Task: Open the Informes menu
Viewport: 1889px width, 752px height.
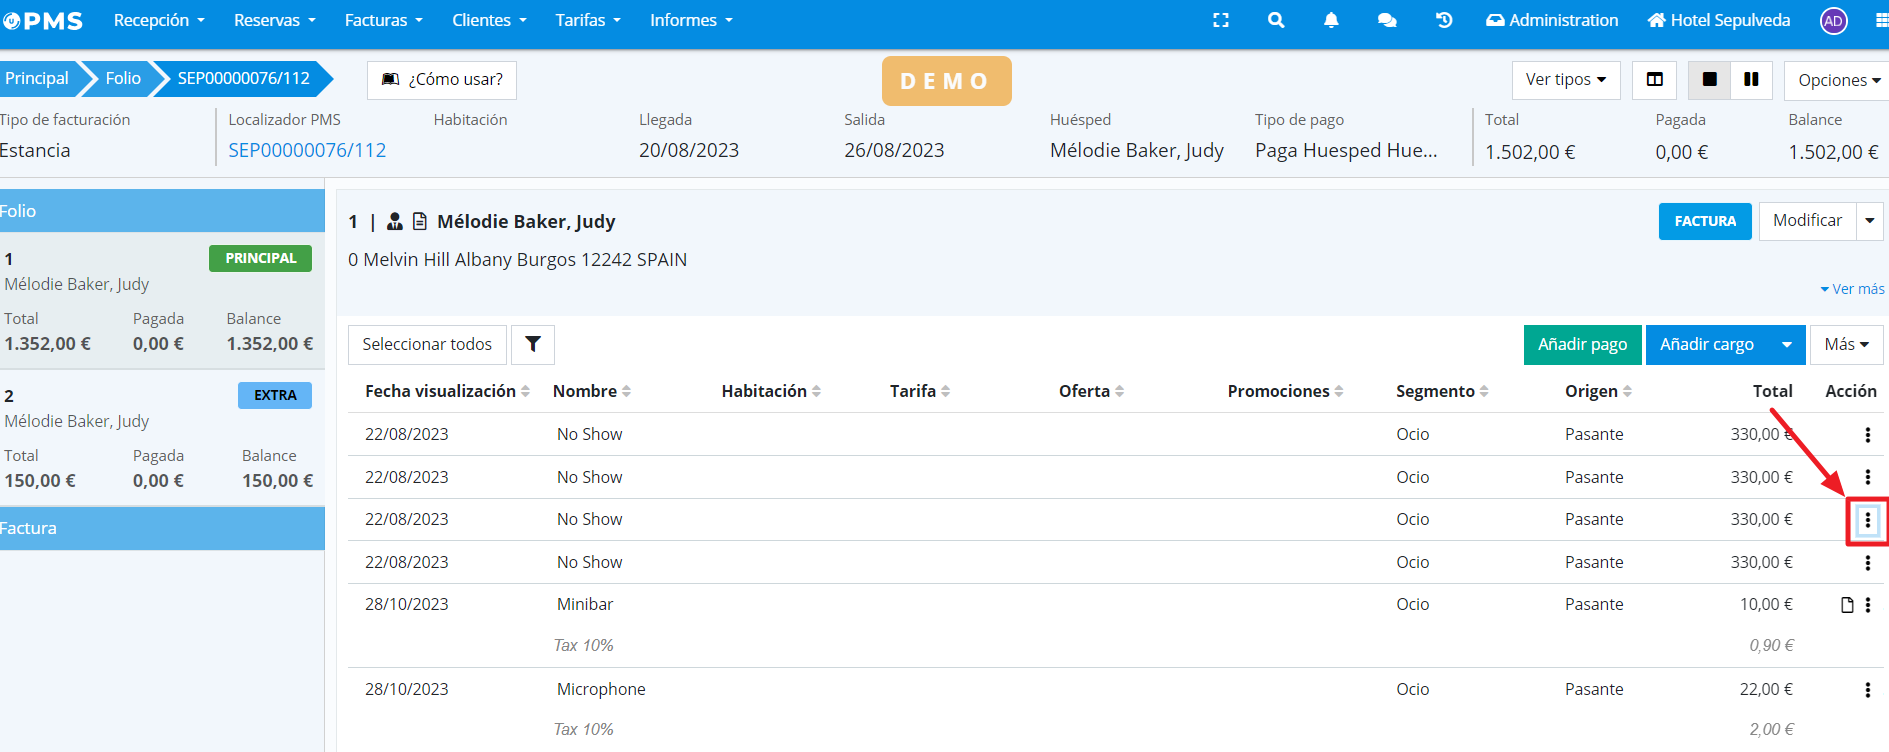Action: coord(690,20)
